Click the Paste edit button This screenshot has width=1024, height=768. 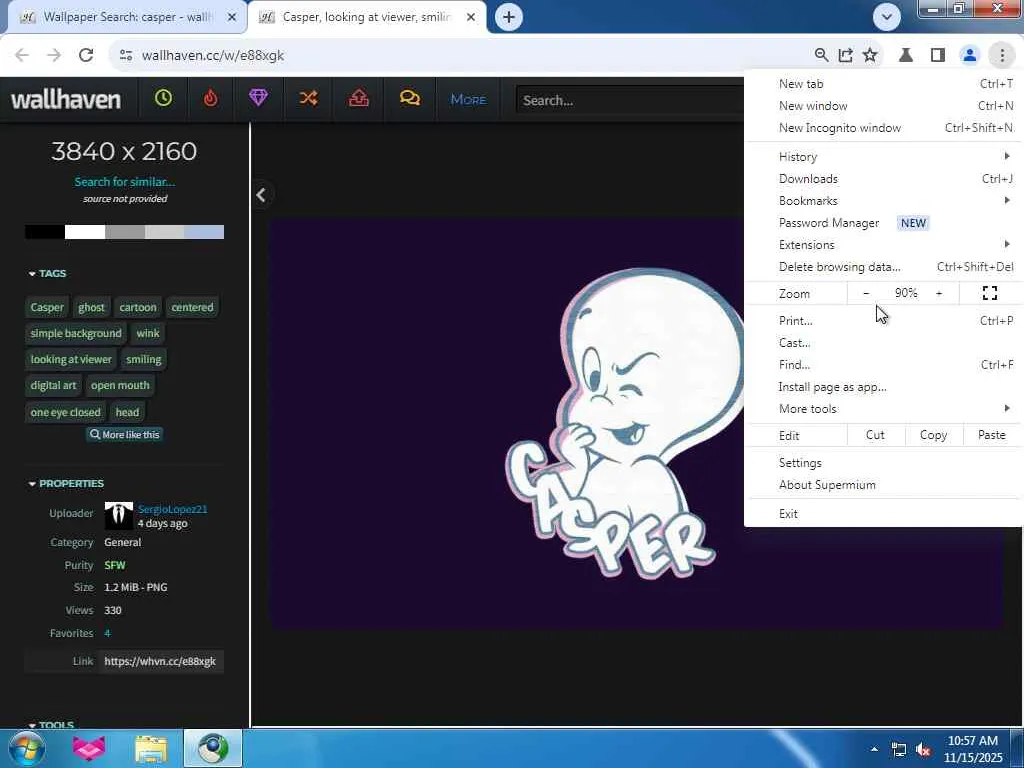pos(991,435)
